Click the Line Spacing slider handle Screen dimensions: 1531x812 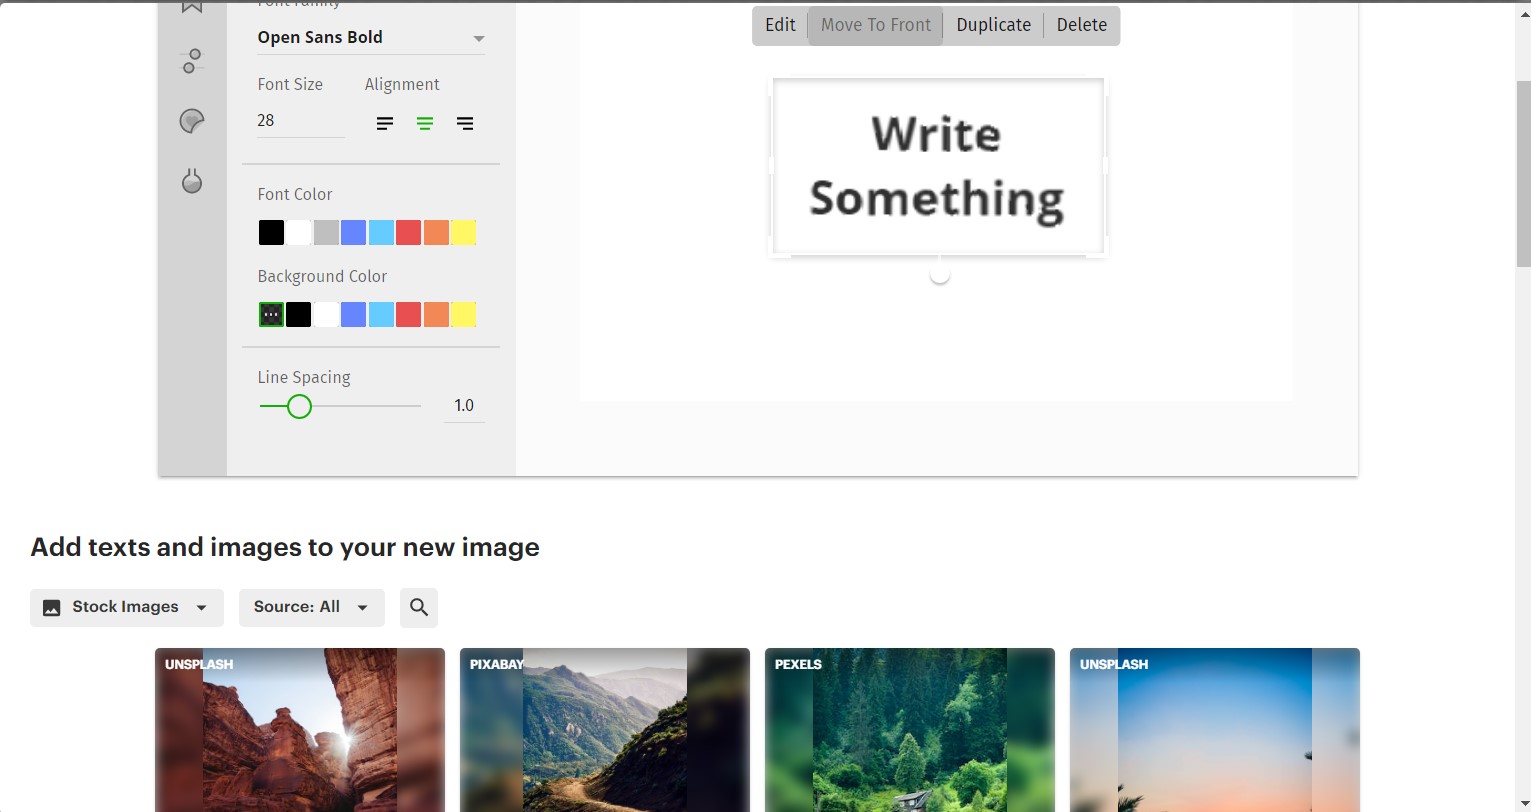[299, 406]
